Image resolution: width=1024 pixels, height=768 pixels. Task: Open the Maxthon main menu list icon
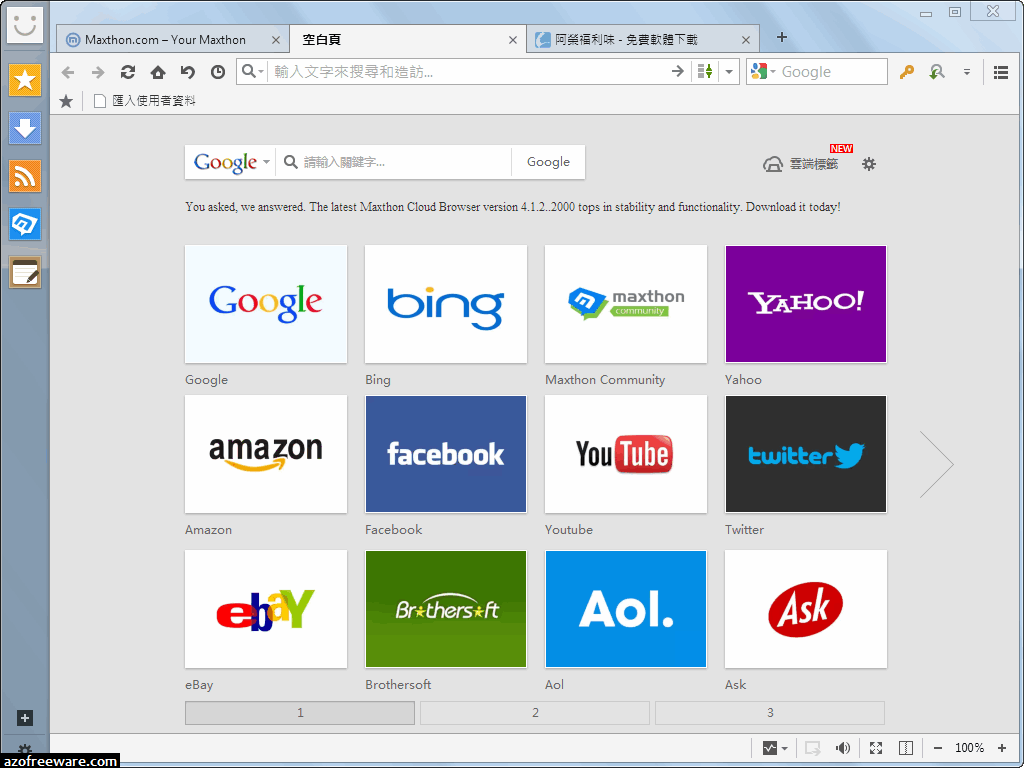click(1000, 71)
